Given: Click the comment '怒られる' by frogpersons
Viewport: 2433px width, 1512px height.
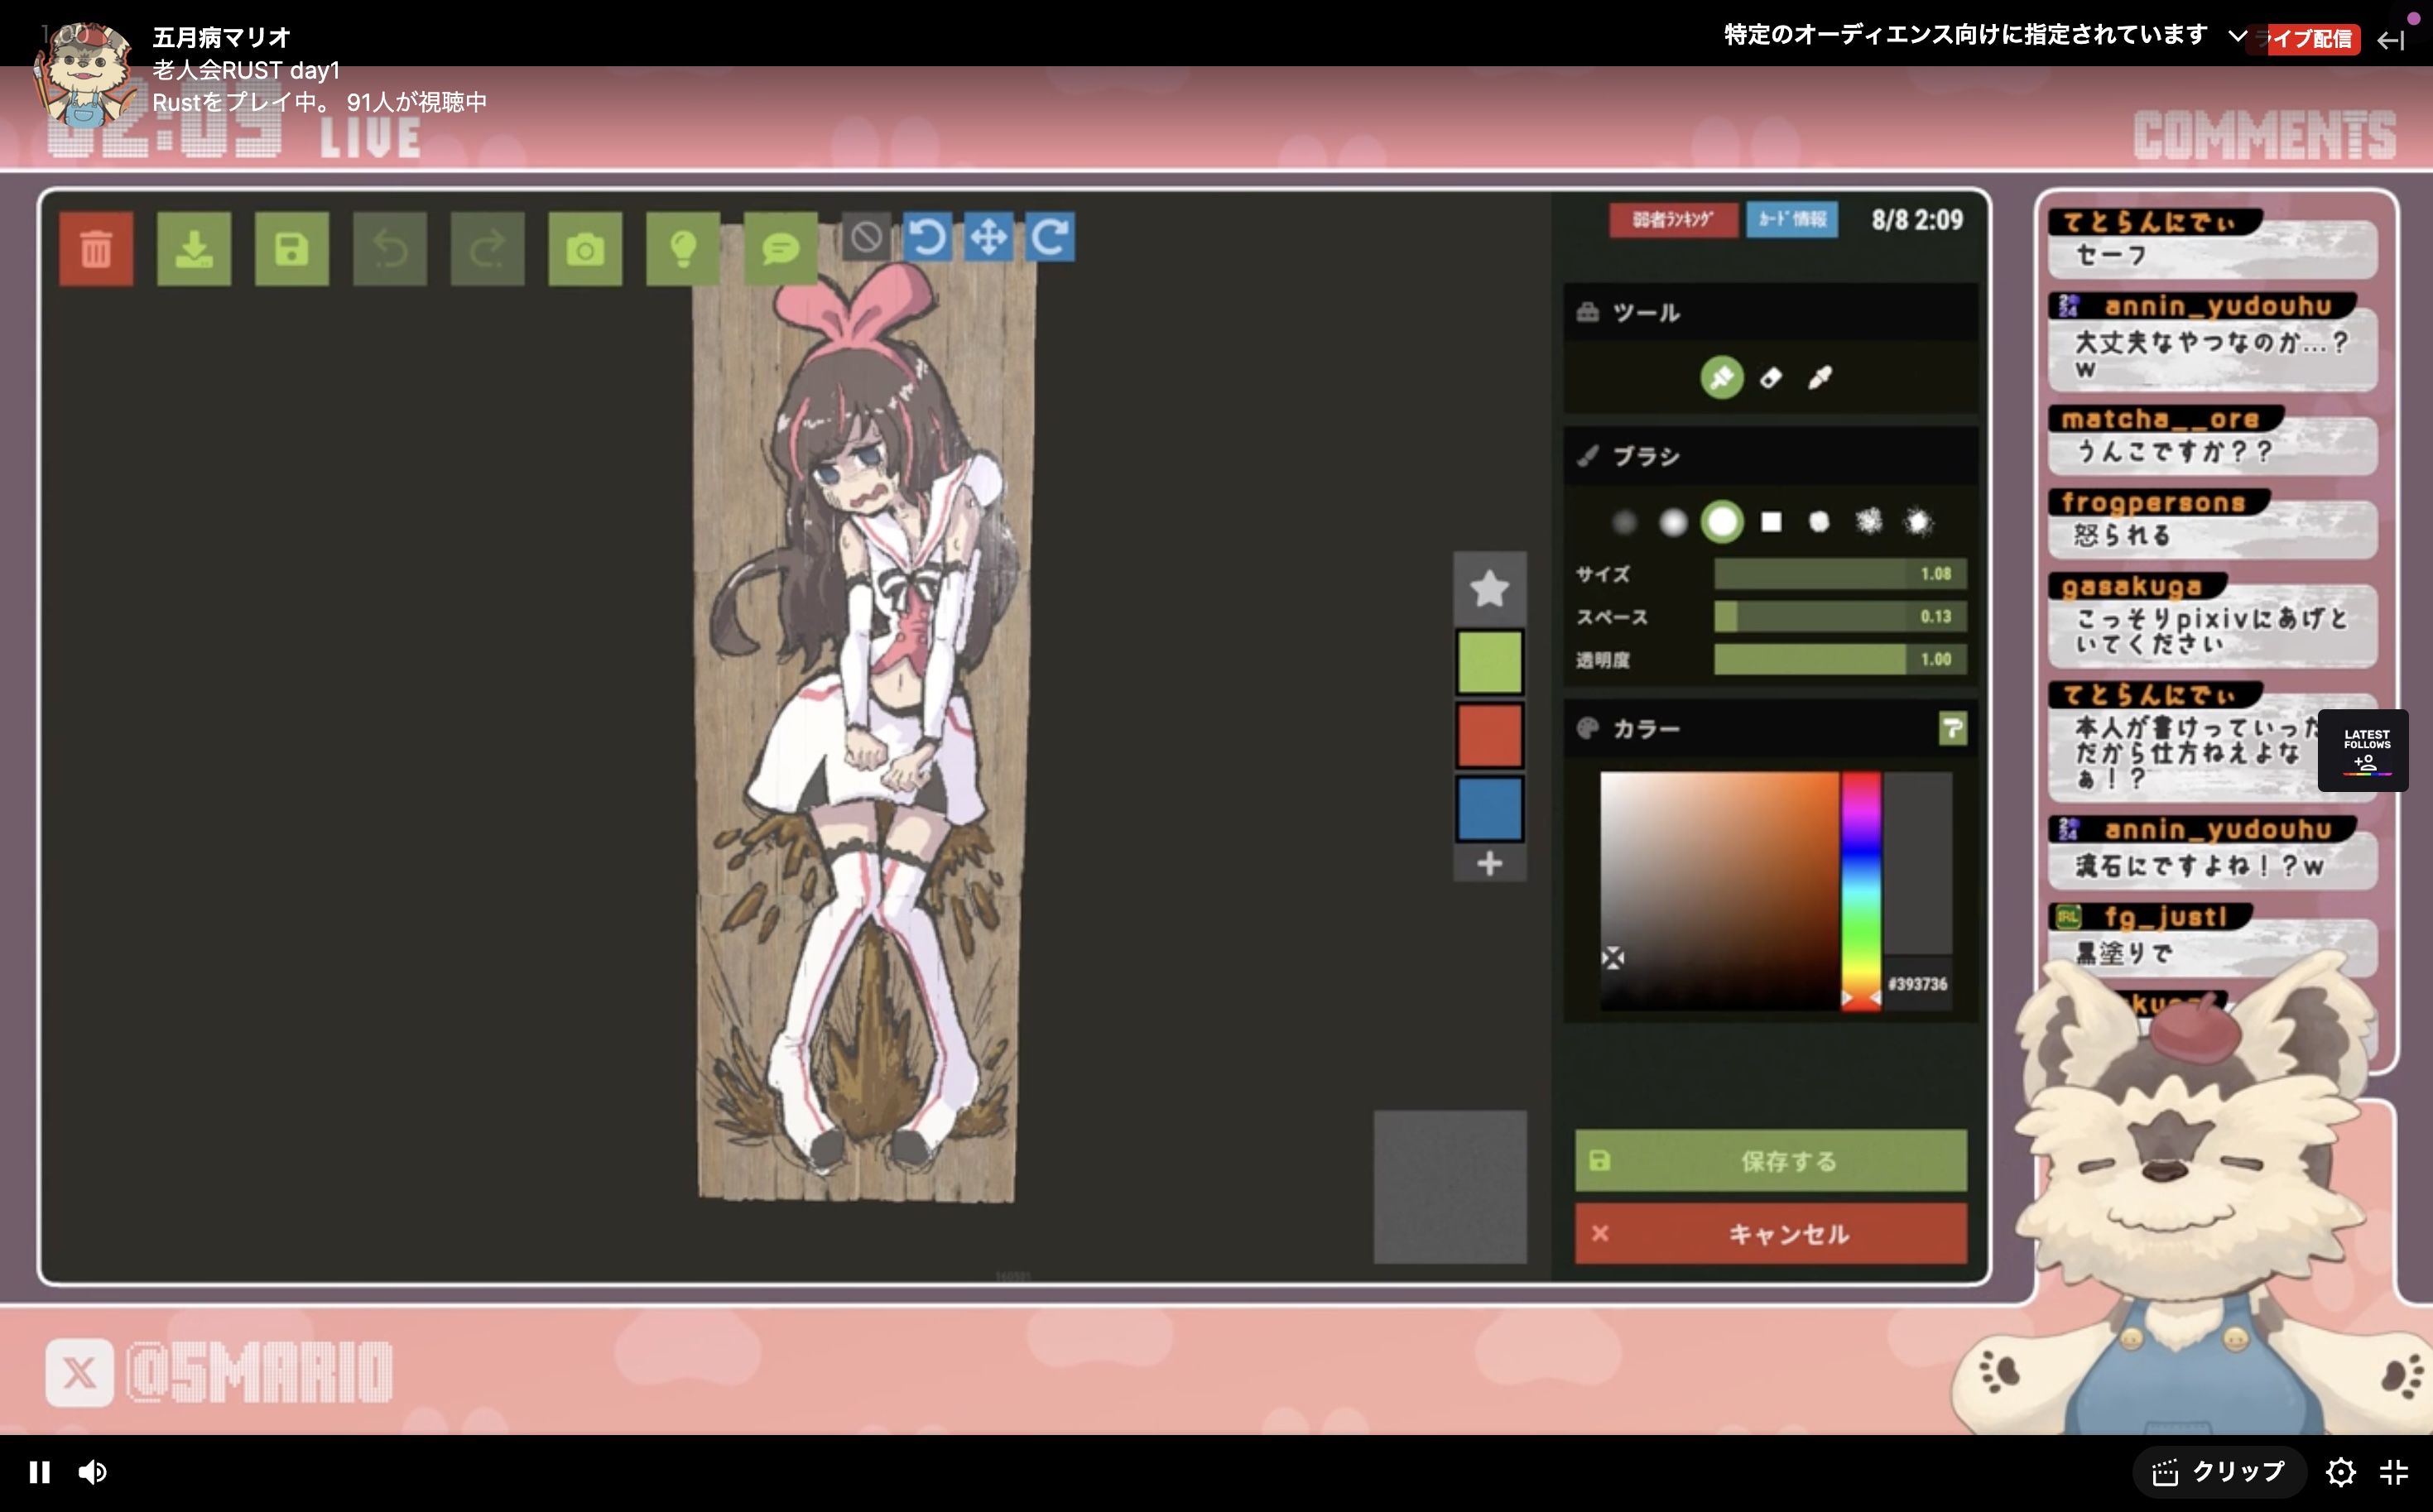Looking at the screenshot, I should (x=2122, y=535).
